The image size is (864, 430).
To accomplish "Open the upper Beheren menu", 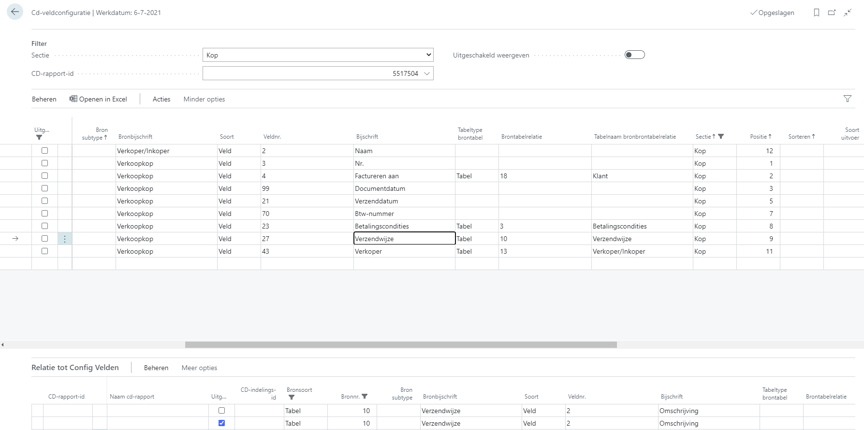I will (x=44, y=99).
